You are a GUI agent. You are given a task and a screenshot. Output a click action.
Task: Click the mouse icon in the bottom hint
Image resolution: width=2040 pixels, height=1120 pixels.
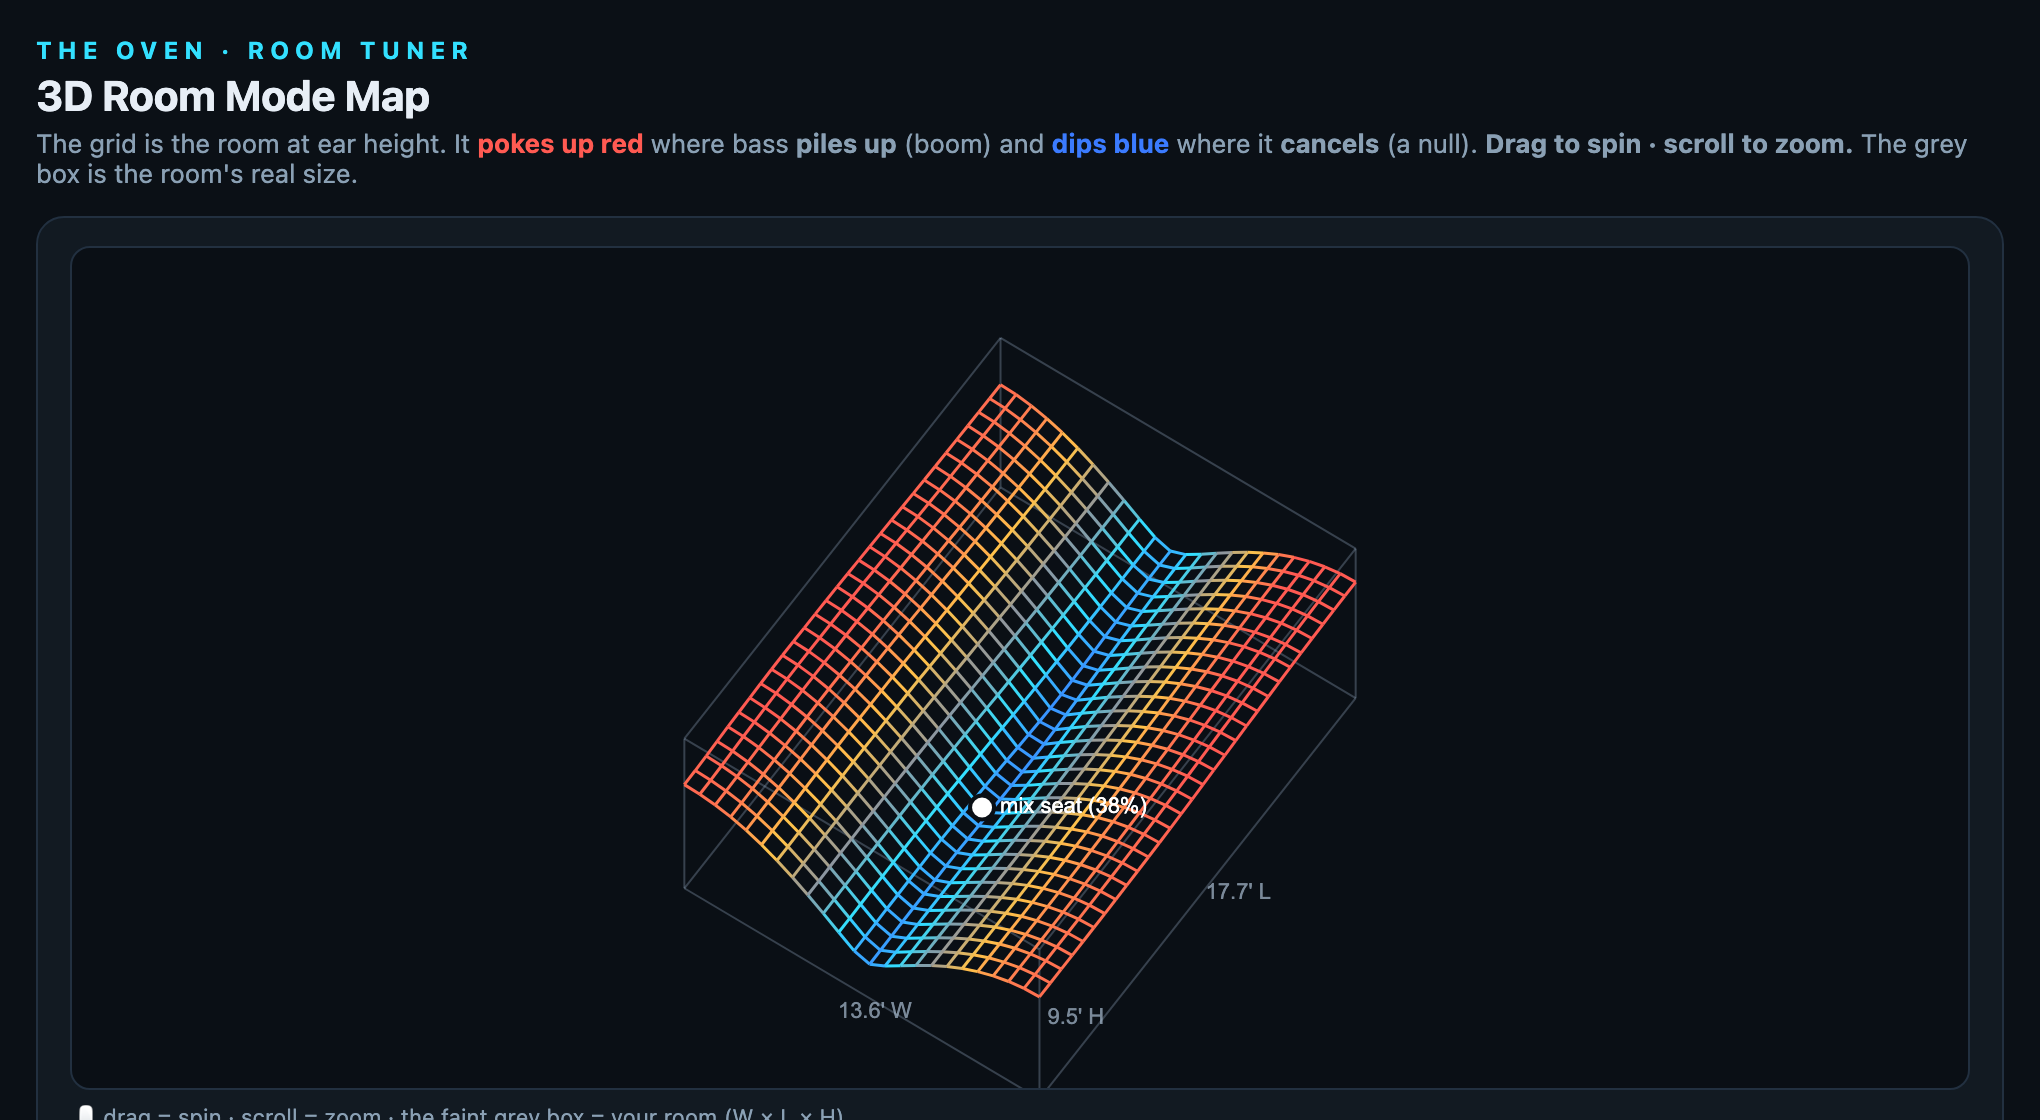[x=86, y=1113]
